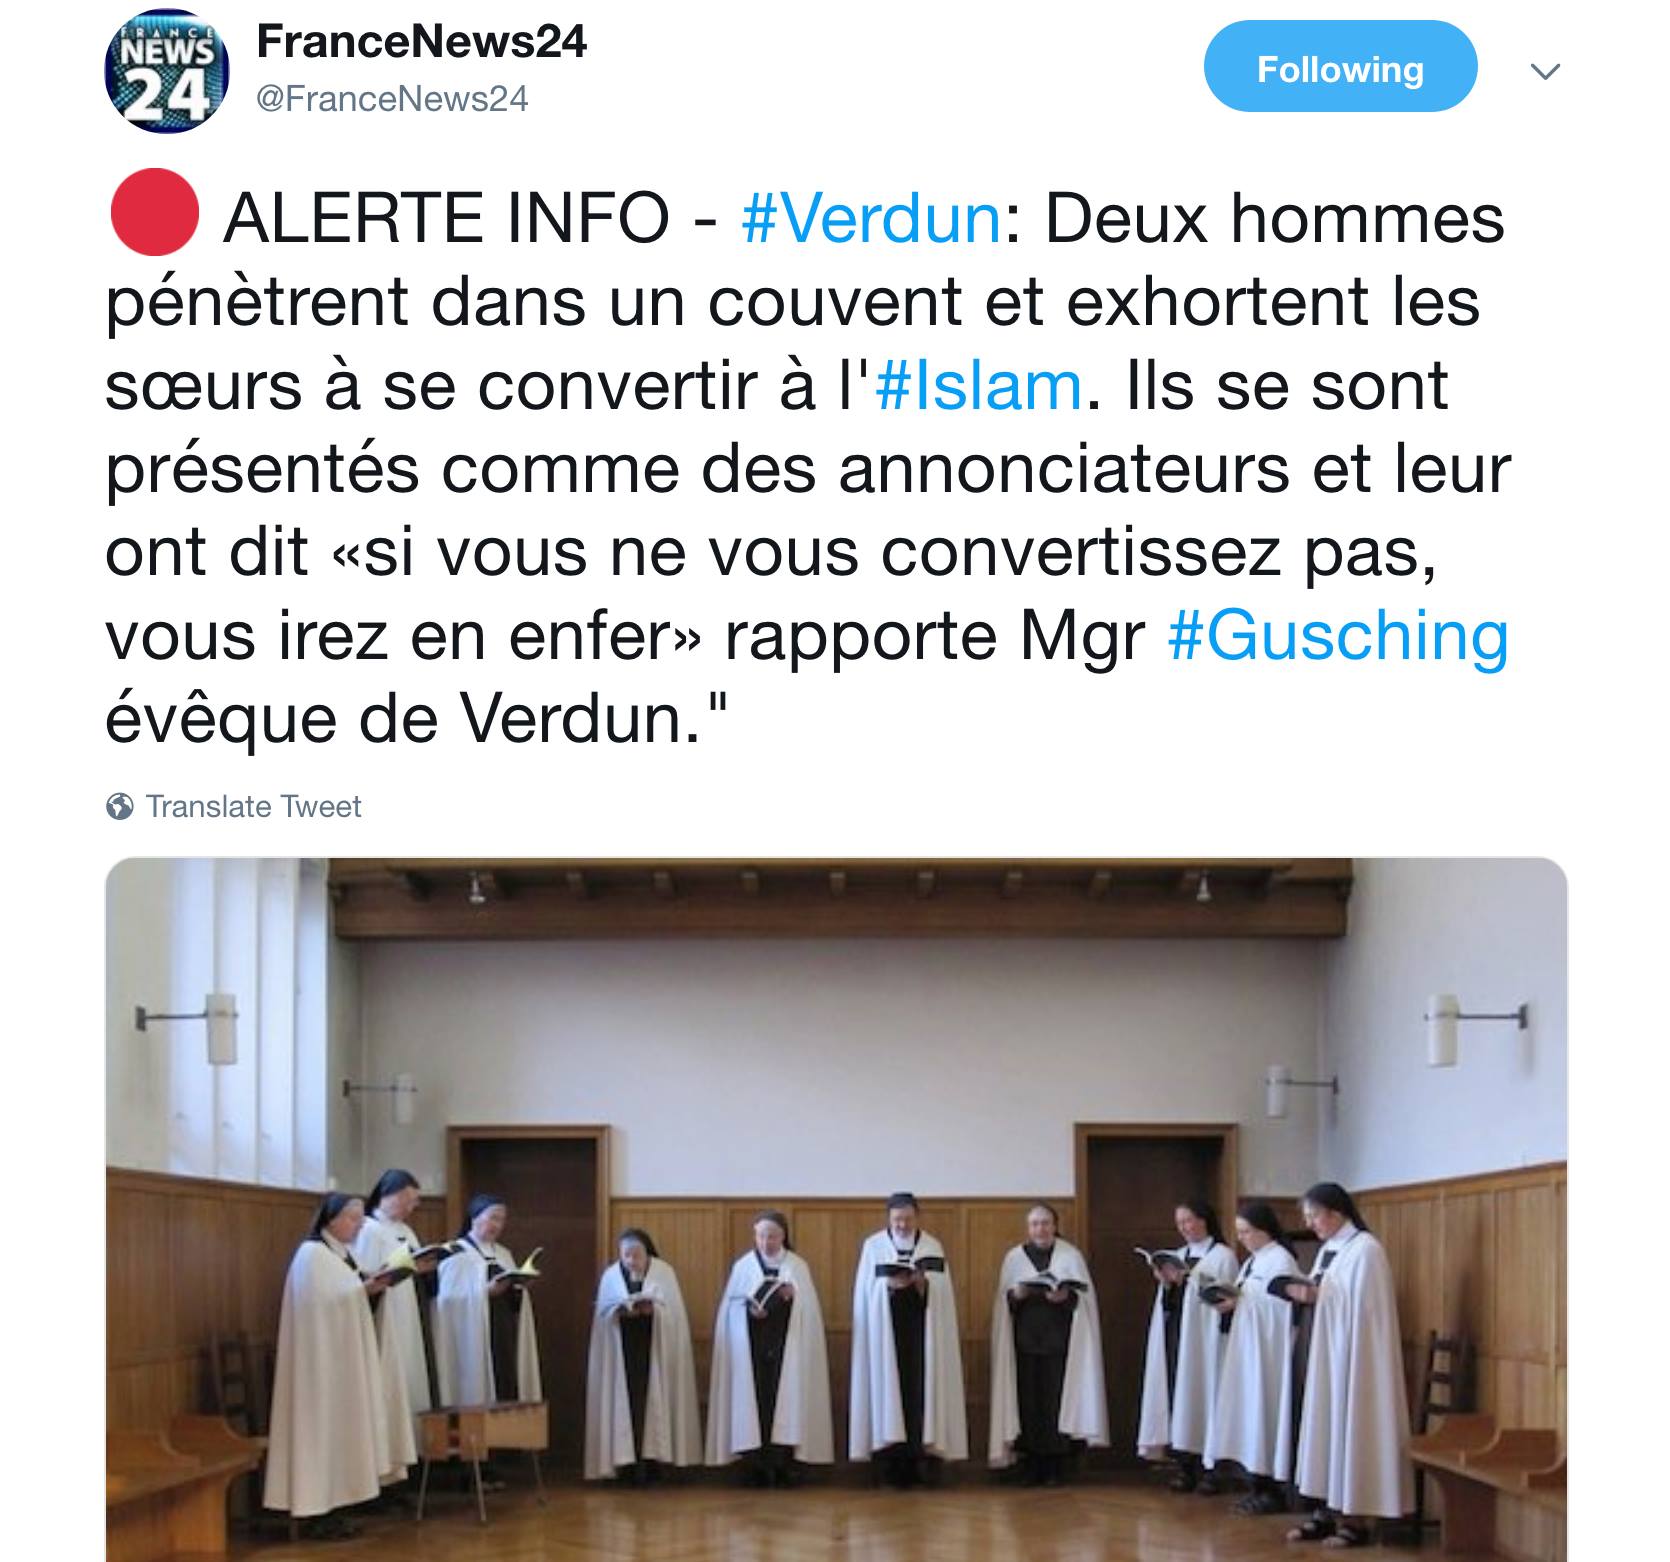This screenshot has width=1670, height=1562.
Task: Click the Translate Tweet link
Action: click(253, 806)
